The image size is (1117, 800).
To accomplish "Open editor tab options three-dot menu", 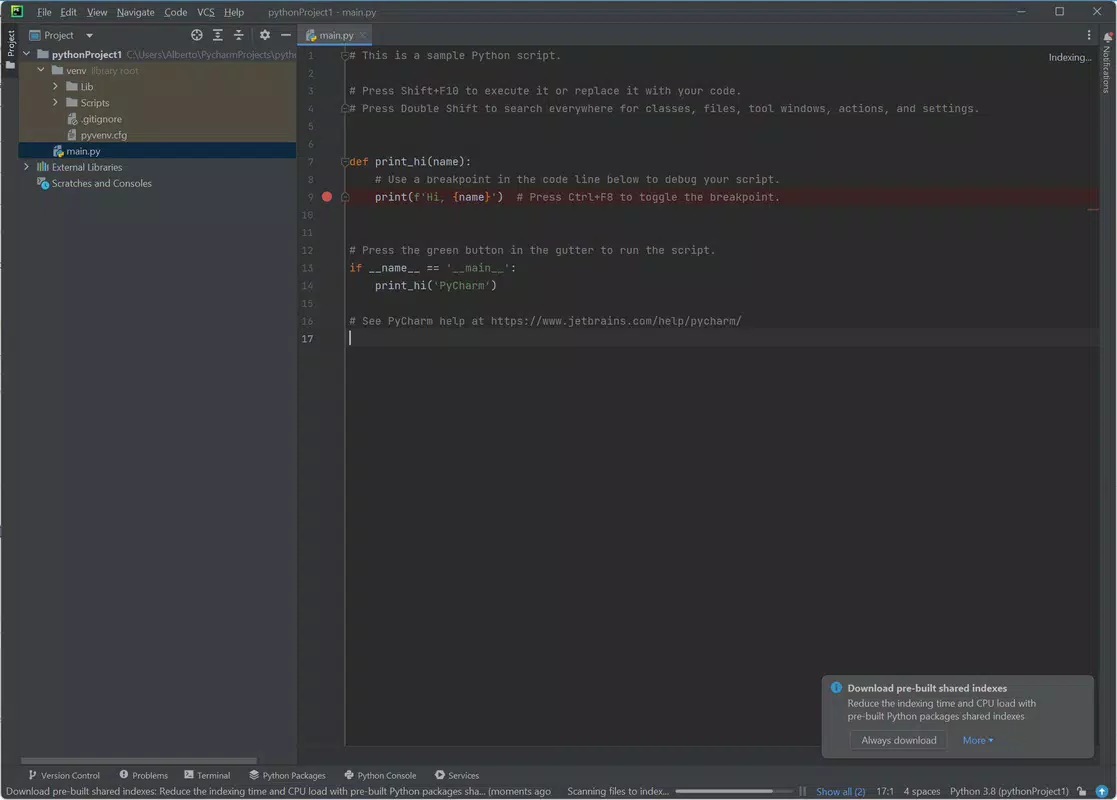I will (x=1089, y=35).
